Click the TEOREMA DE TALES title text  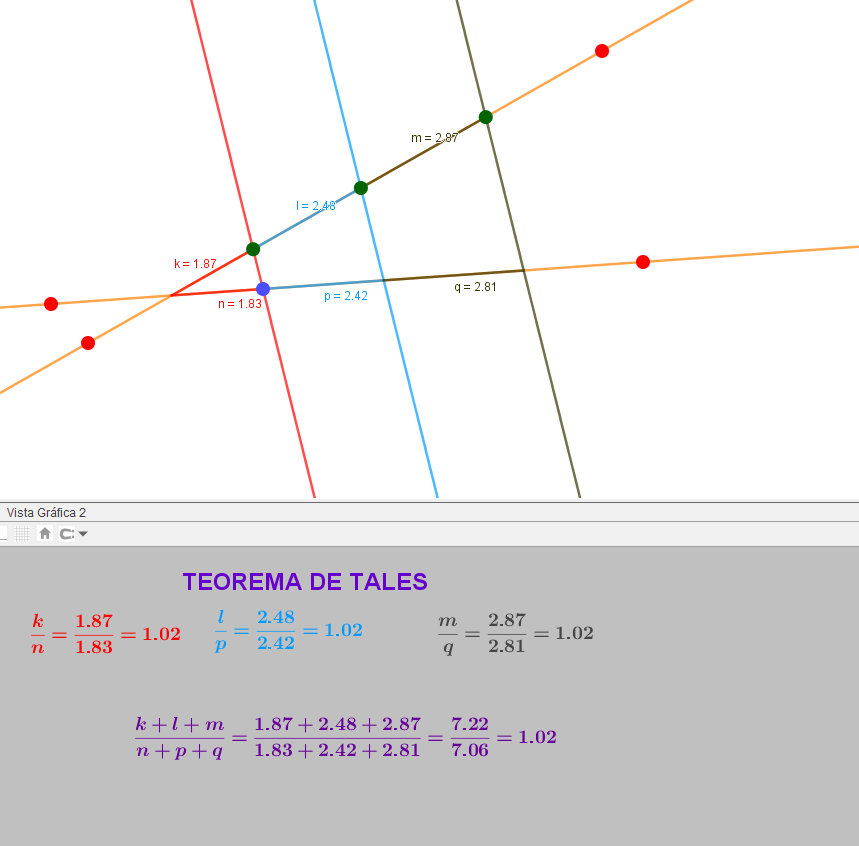coord(305,582)
